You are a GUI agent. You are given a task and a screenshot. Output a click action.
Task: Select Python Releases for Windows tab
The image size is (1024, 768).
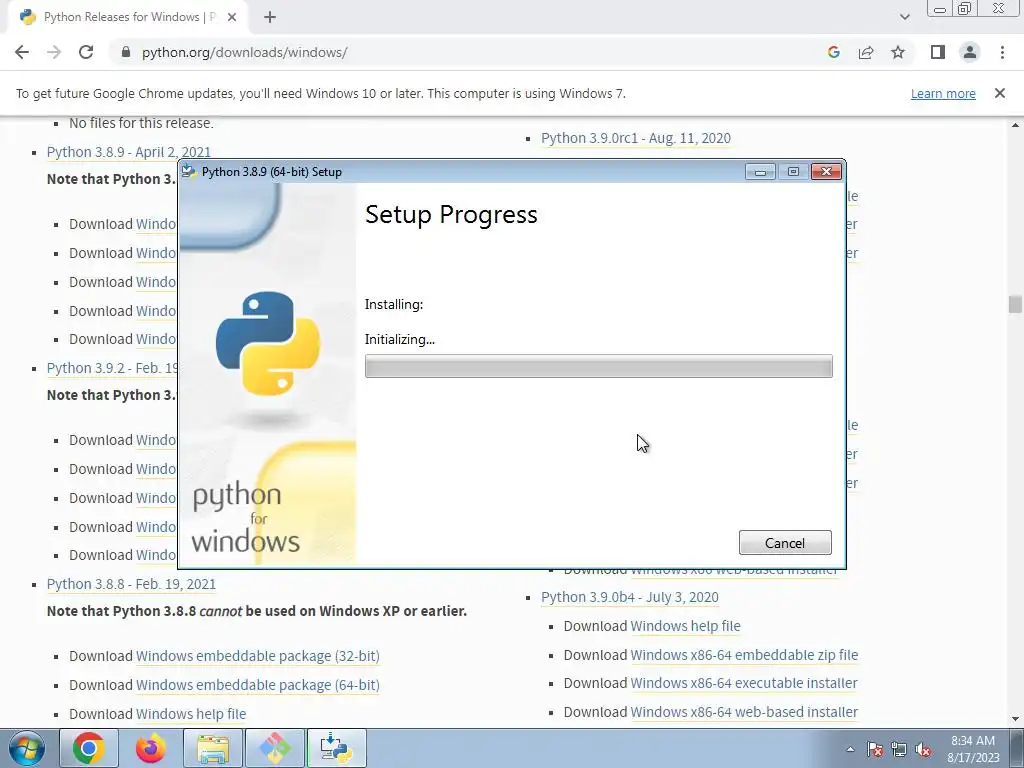[x=127, y=18]
